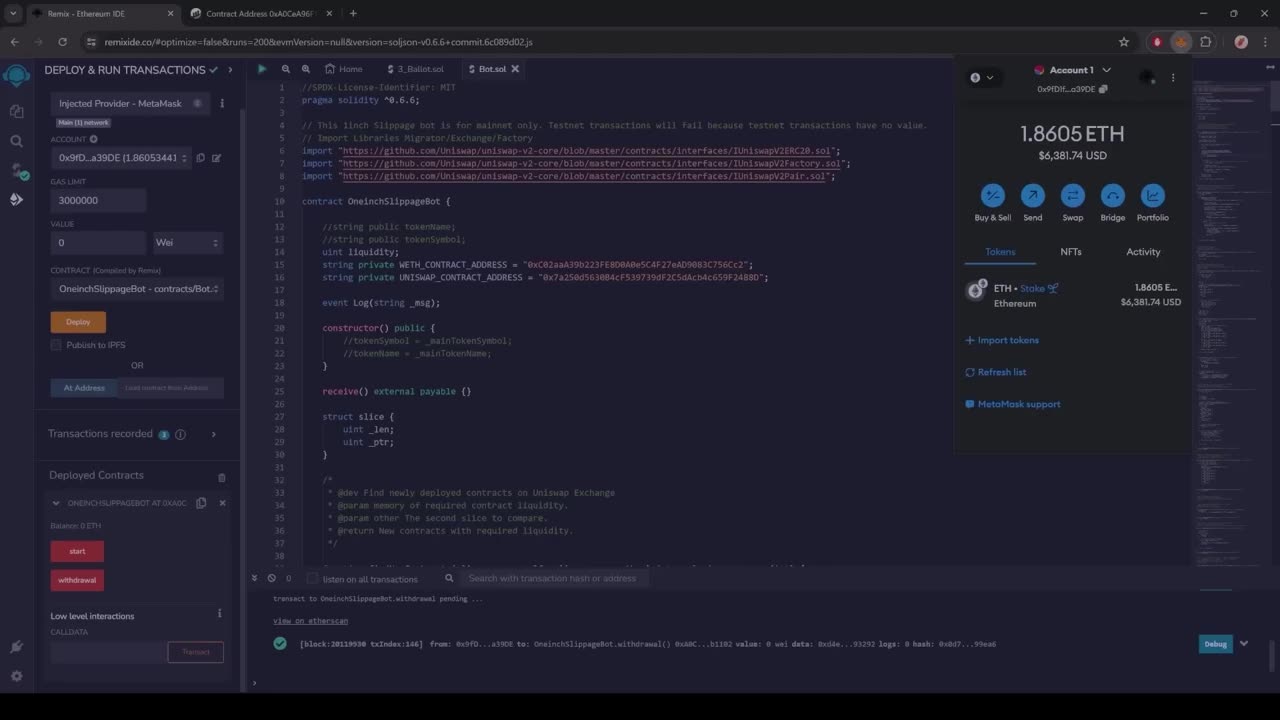This screenshot has width=1280, height=720.
Task: Run script with the play icon
Action: click(262, 69)
